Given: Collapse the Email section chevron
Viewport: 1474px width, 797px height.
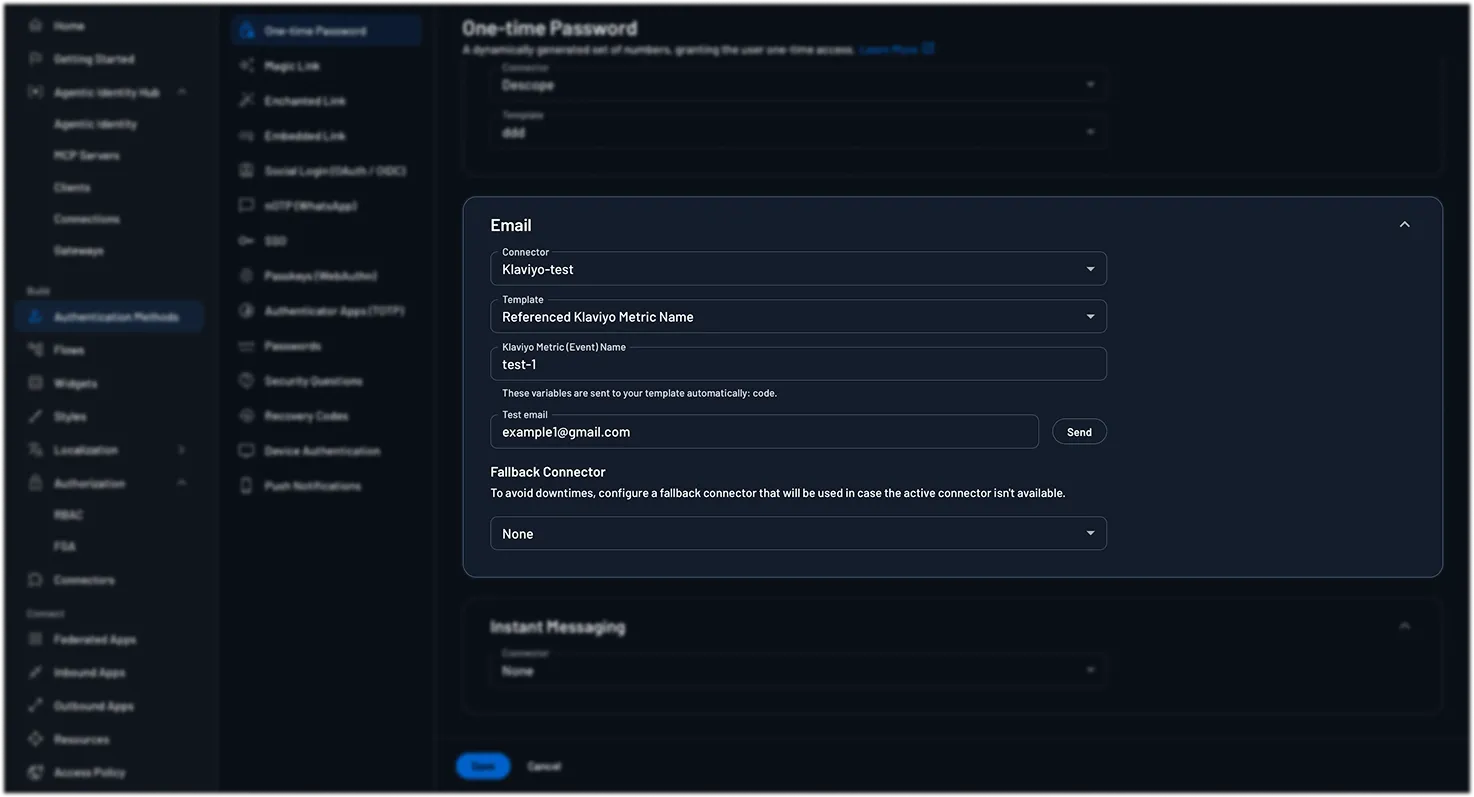Looking at the screenshot, I should (1404, 225).
